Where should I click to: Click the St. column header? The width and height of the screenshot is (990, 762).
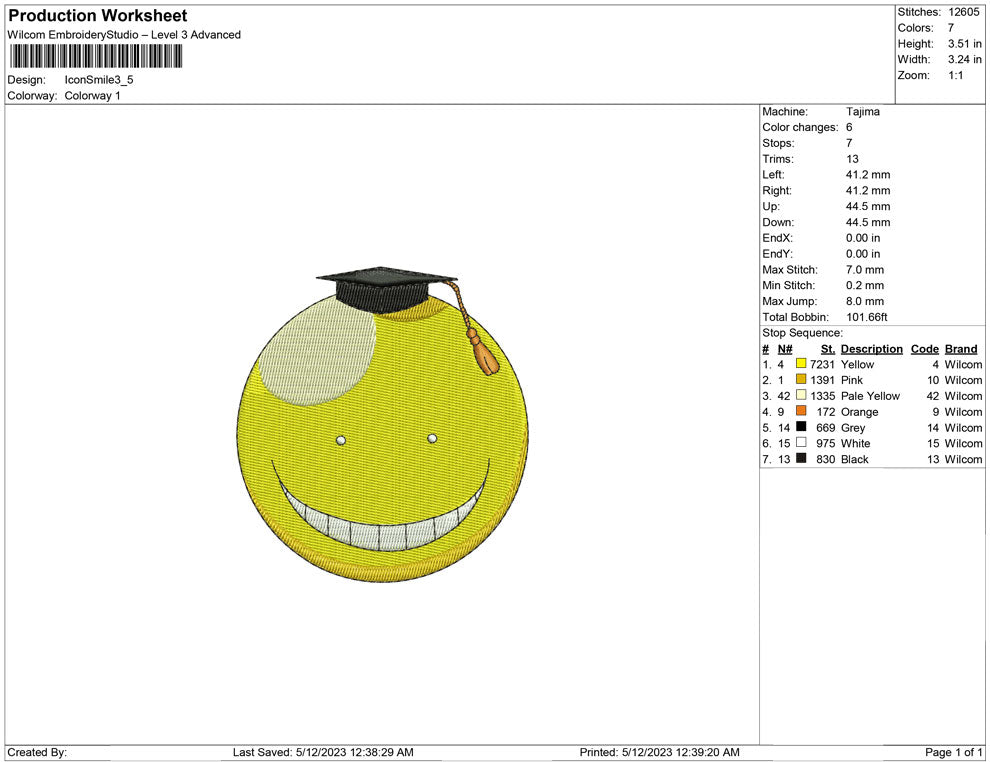click(828, 349)
